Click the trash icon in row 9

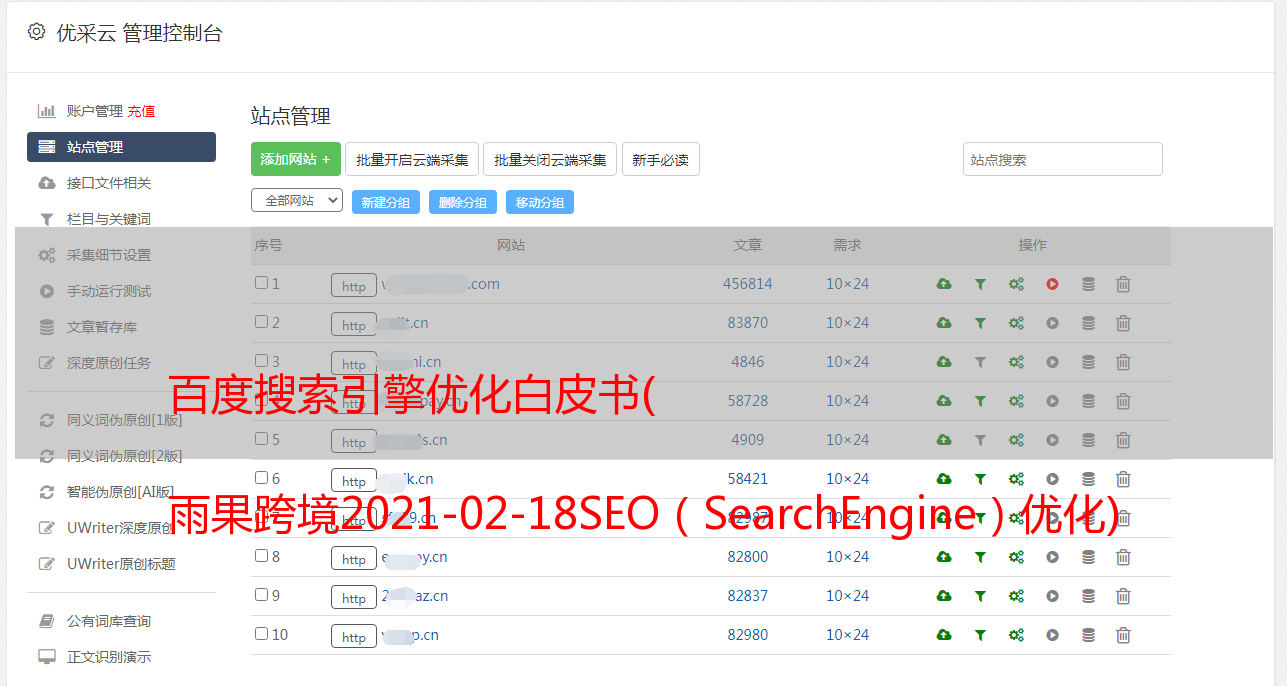tap(1123, 596)
